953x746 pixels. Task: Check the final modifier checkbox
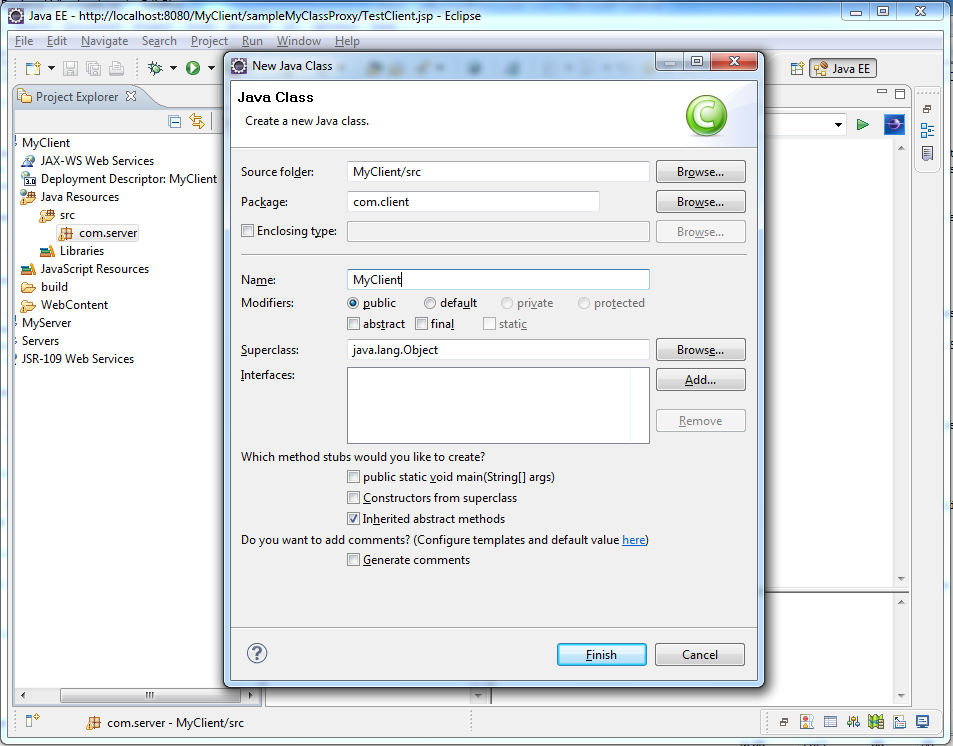pyautogui.click(x=421, y=323)
